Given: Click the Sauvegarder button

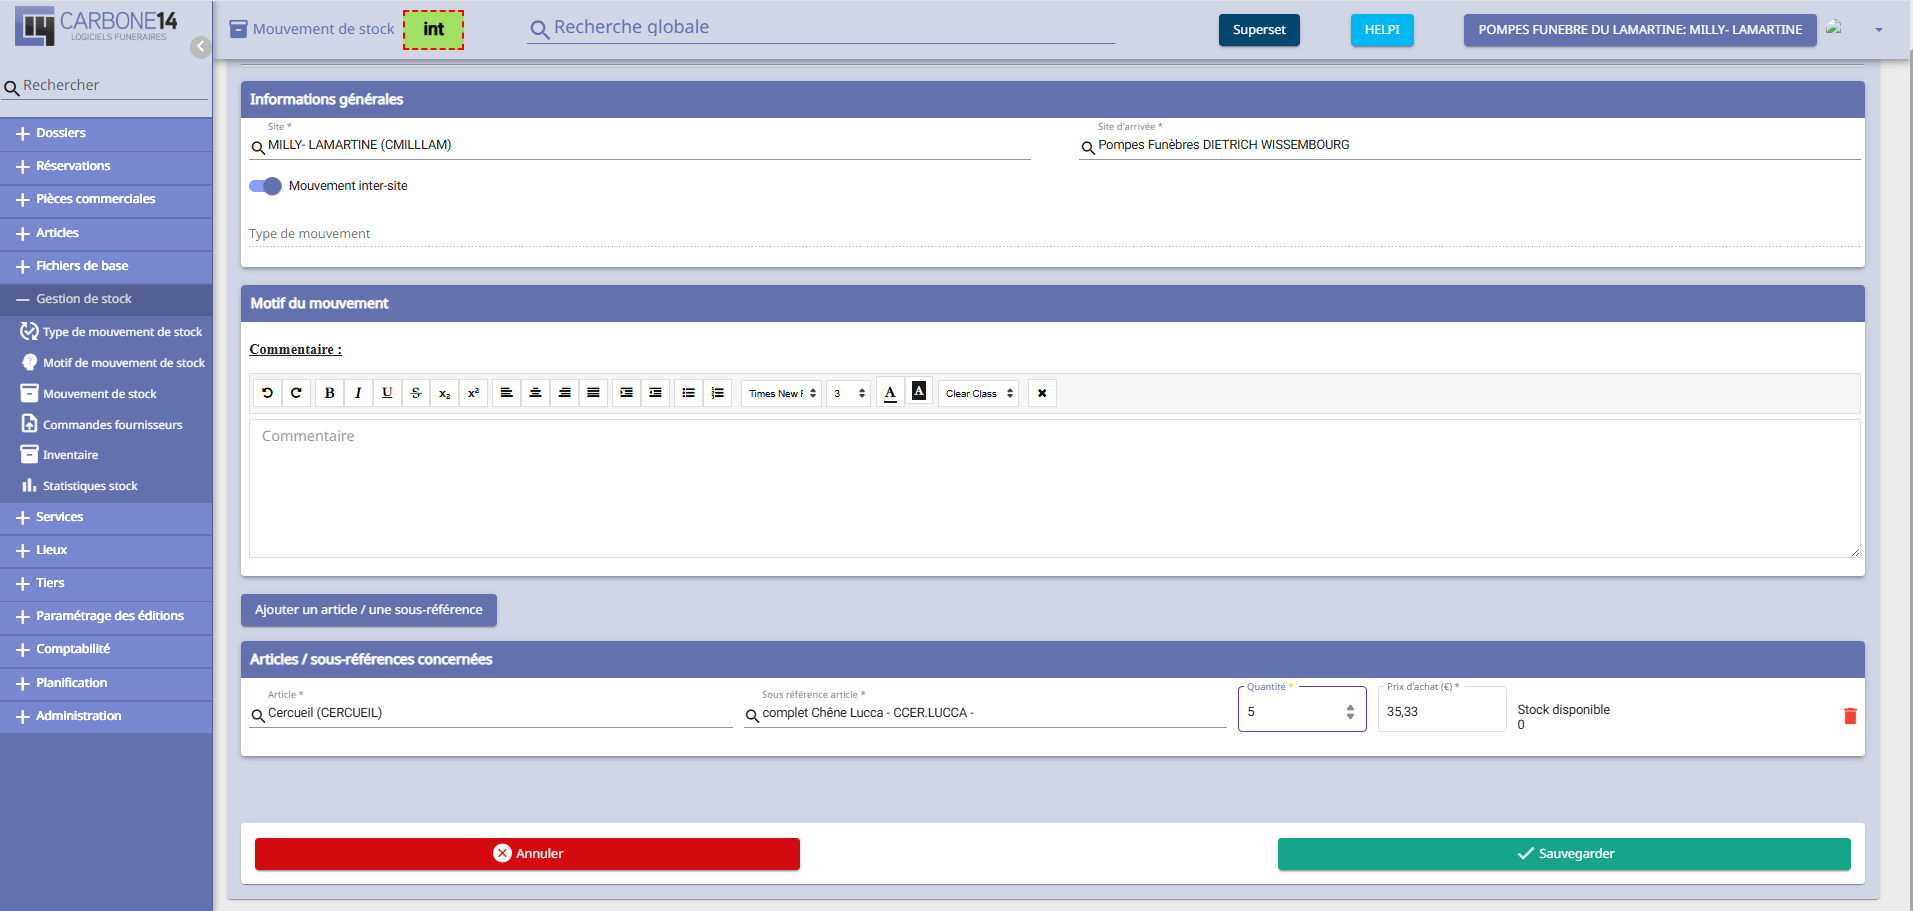Looking at the screenshot, I should 1563,854.
